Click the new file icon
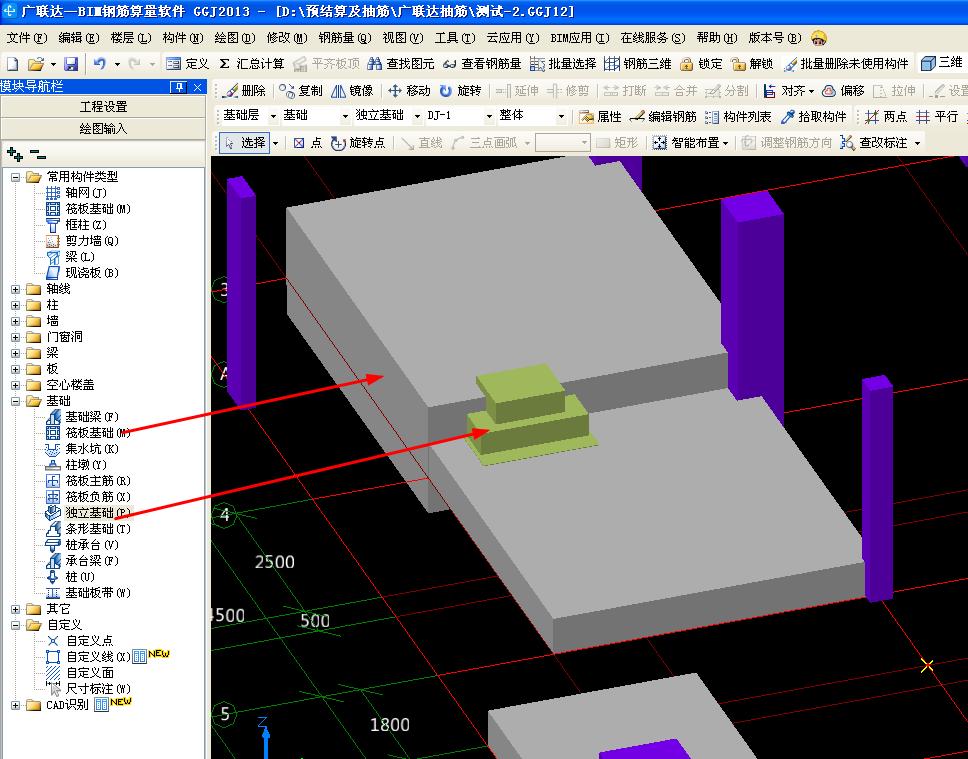968x759 pixels. pyautogui.click(x=13, y=64)
